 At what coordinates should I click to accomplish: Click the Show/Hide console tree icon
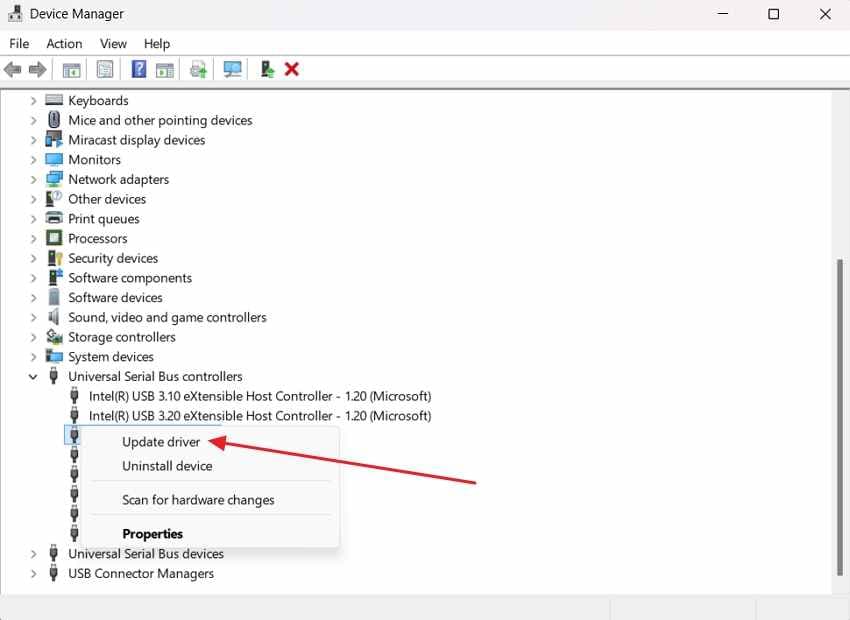pos(72,69)
